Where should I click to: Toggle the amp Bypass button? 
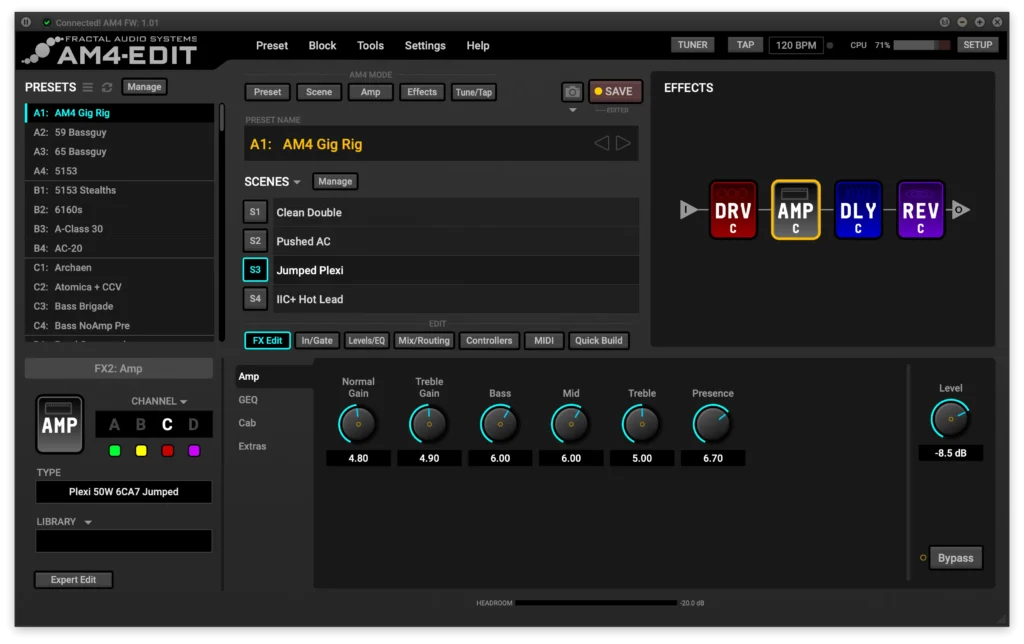pos(955,558)
